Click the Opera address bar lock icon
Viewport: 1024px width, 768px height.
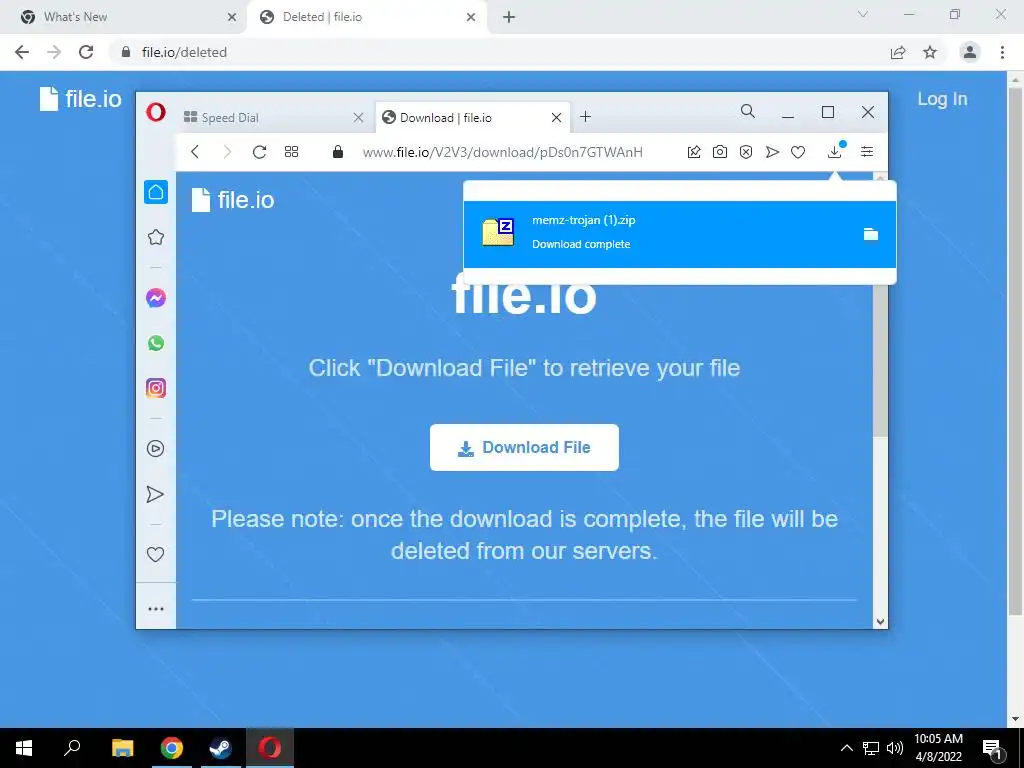pos(338,152)
